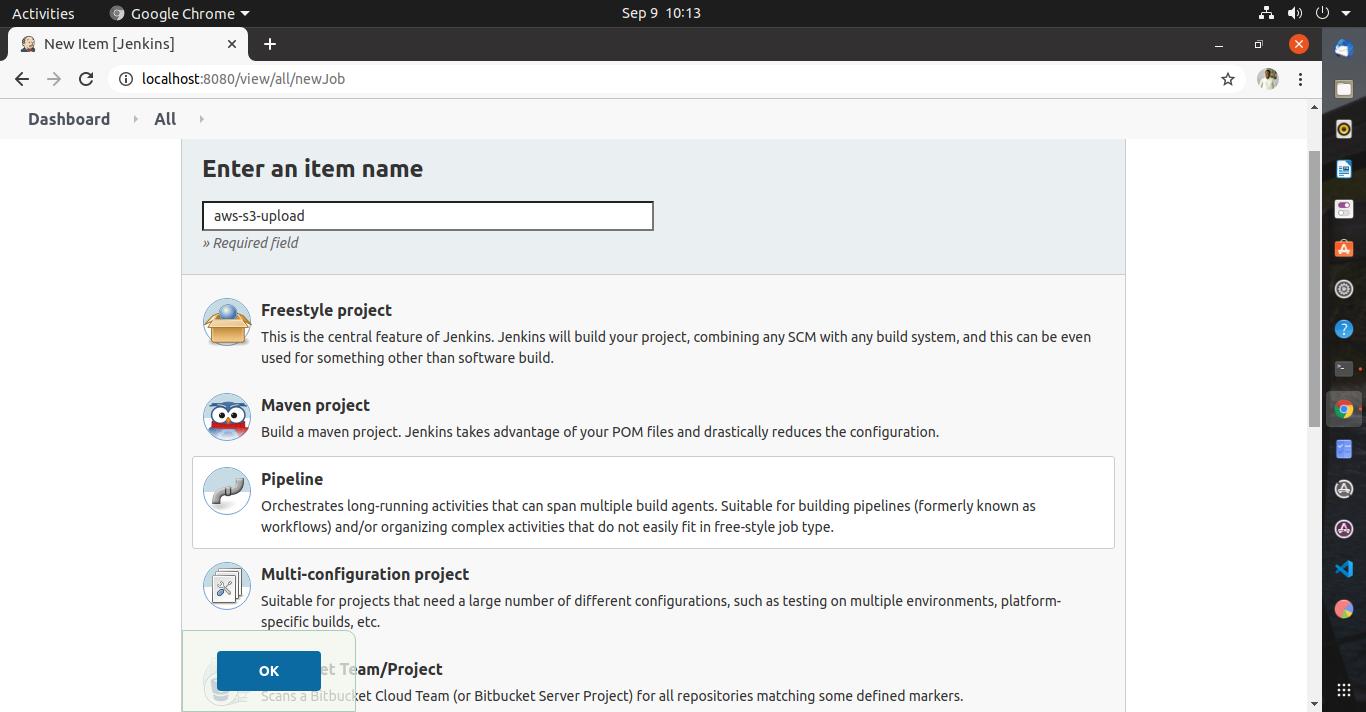
Task: Click inside the item name field
Action: 427,216
